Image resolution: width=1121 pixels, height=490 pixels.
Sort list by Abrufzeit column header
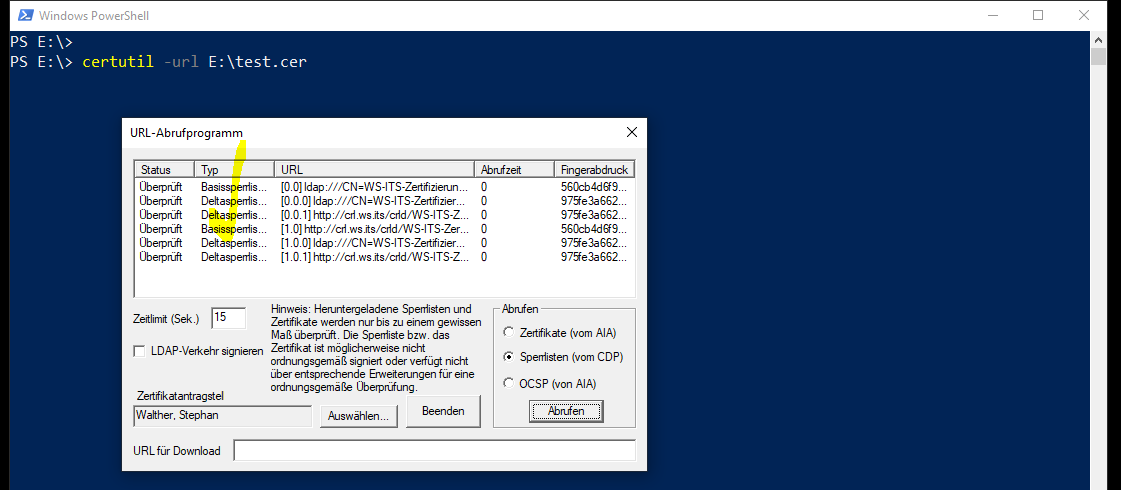[x=515, y=170]
